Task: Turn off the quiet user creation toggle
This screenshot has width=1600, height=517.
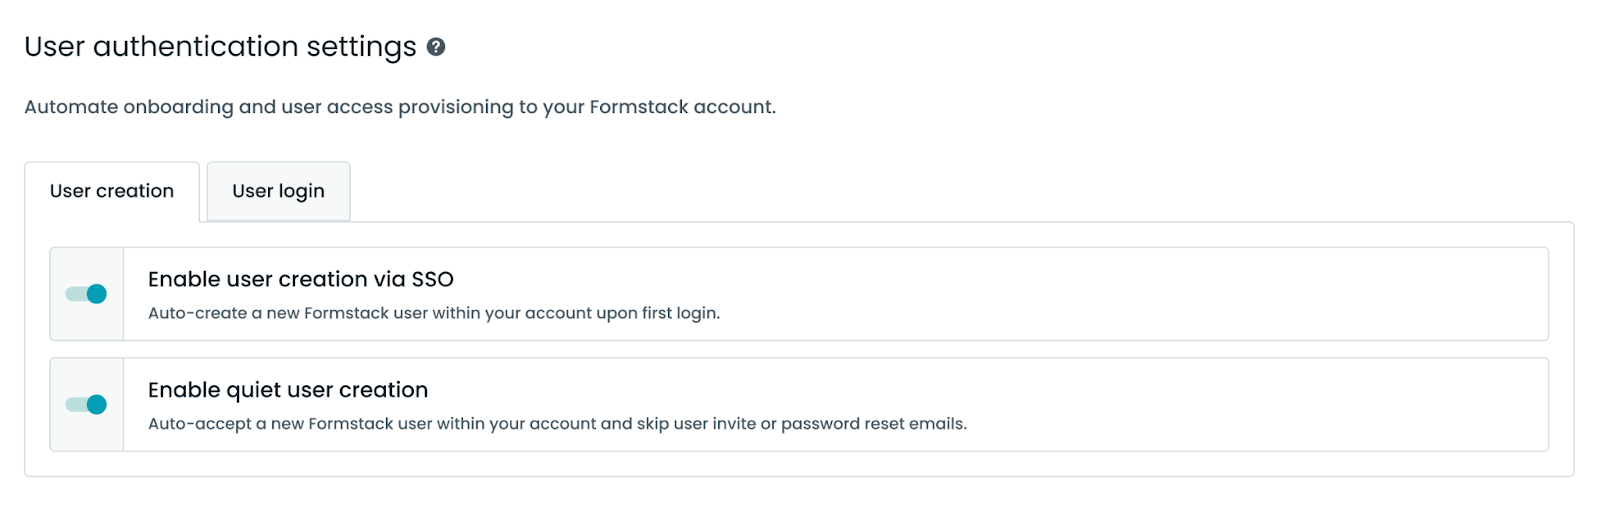Action: (x=87, y=405)
